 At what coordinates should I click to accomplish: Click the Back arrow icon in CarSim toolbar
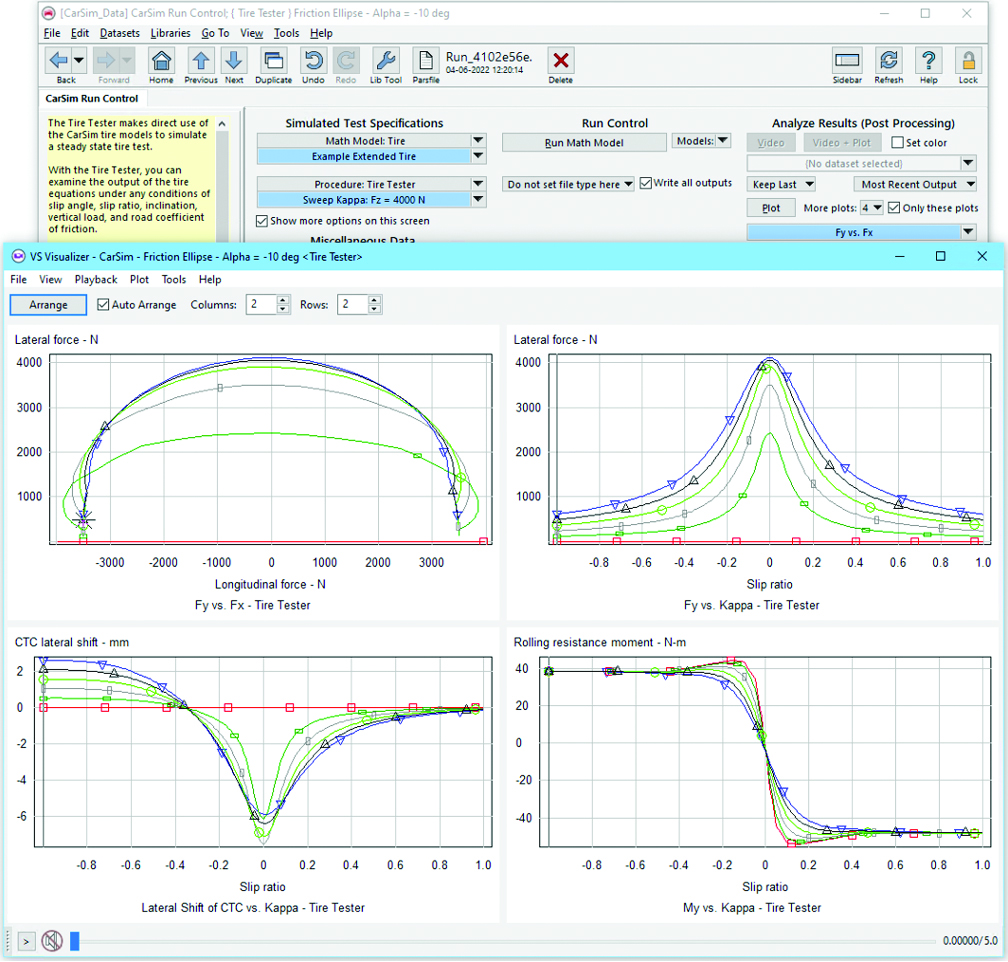pyautogui.click(x=58, y=61)
